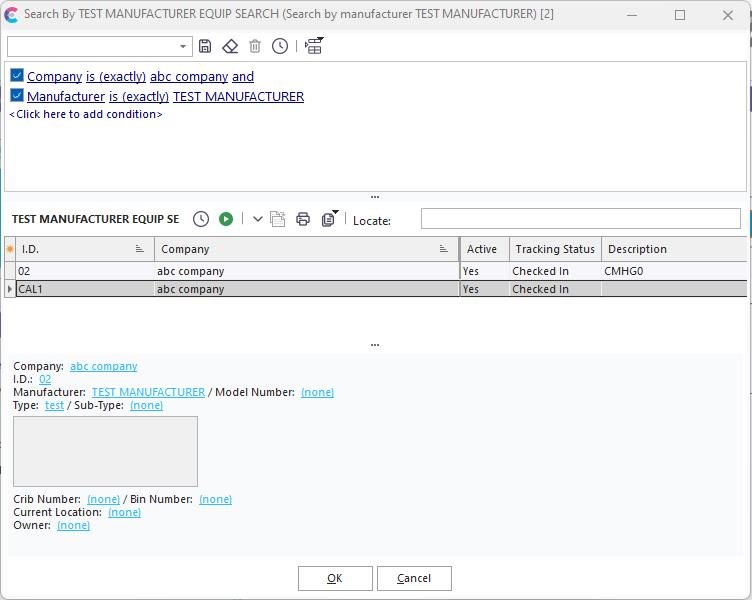Click the field layout icon in top toolbar
752x600 pixels.
[314, 46]
